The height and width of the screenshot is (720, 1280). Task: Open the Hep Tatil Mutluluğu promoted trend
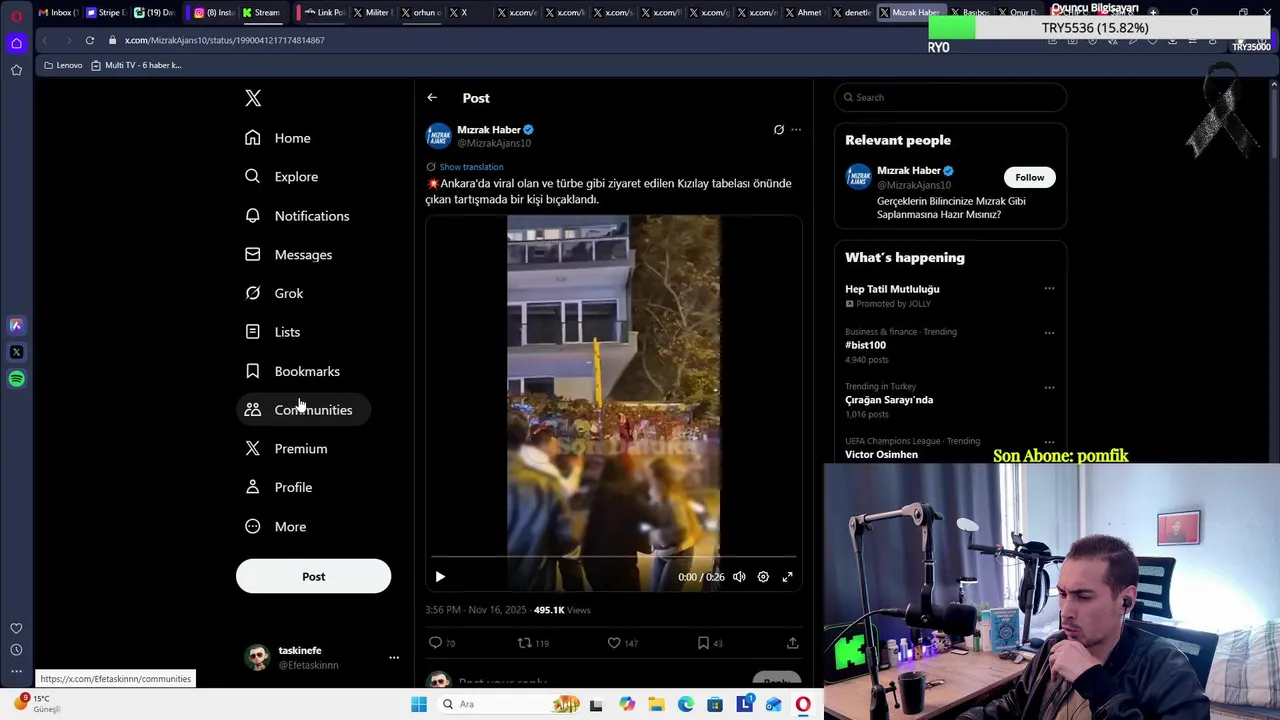892,289
